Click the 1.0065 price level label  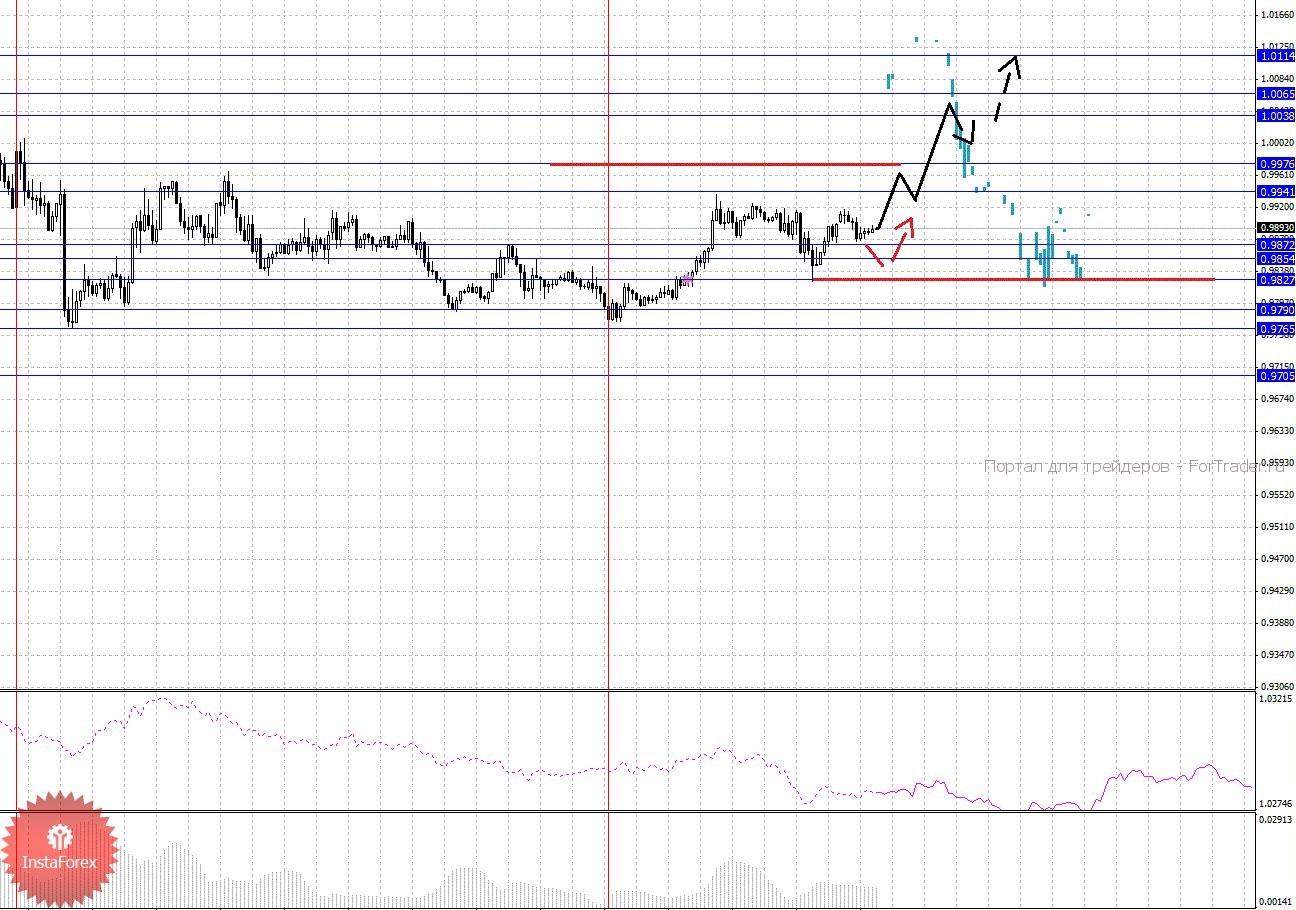[x=1276, y=94]
